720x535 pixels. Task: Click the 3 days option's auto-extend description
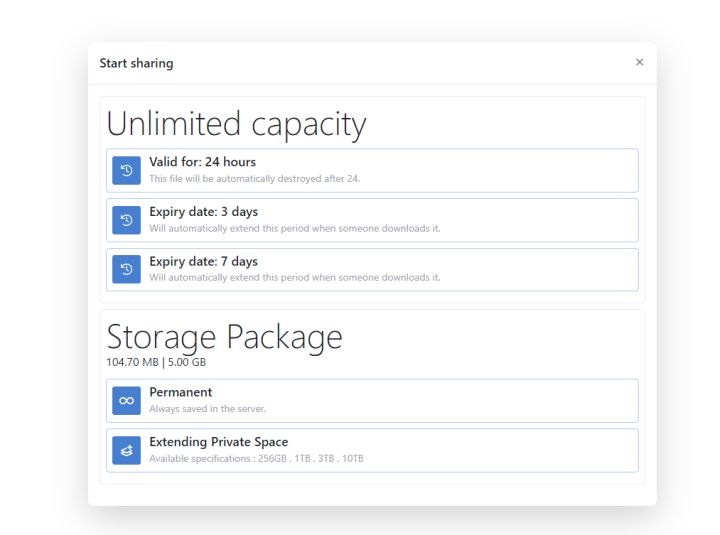tap(294, 228)
